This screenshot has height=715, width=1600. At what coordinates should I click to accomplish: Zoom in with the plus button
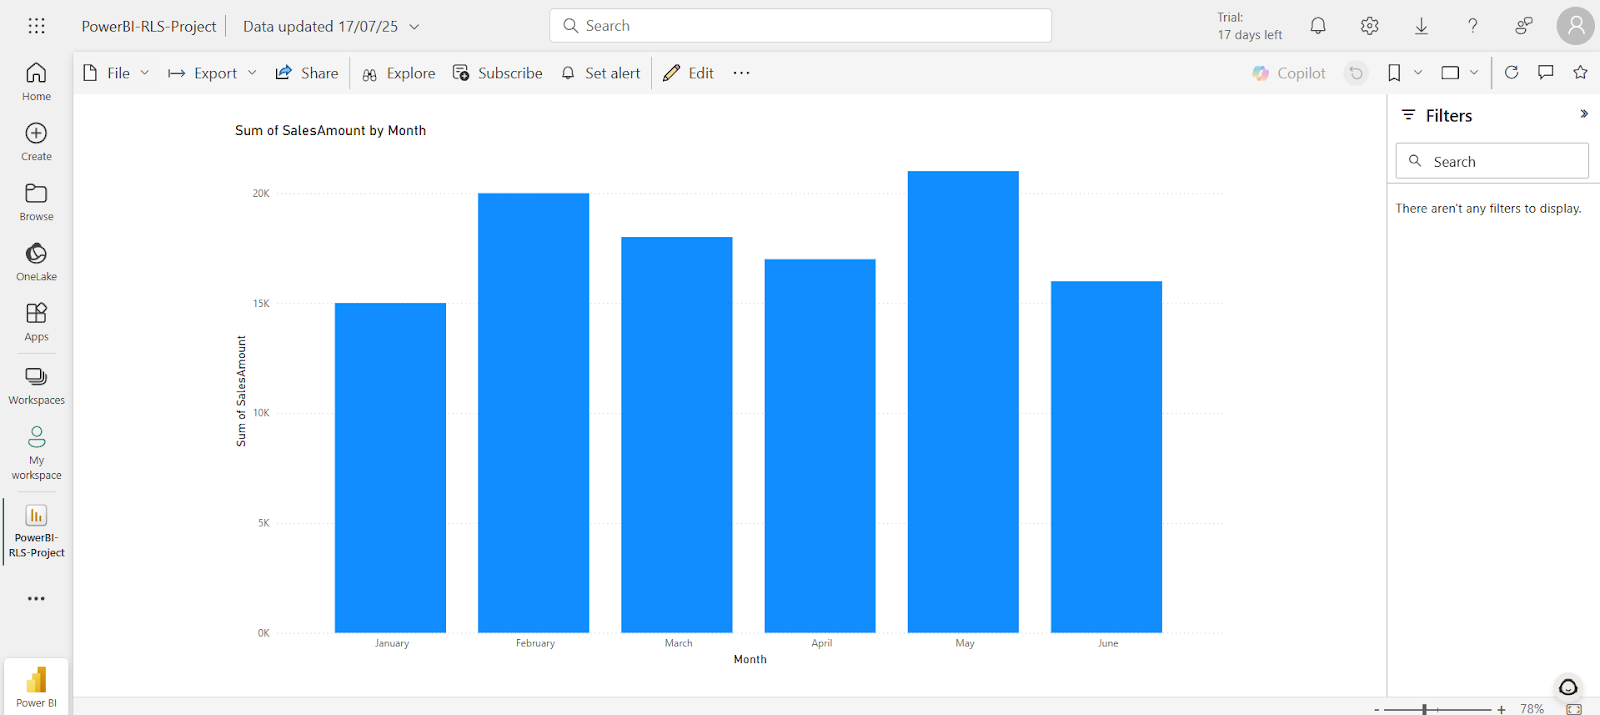pyautogui.click(x=1501, y=709)
